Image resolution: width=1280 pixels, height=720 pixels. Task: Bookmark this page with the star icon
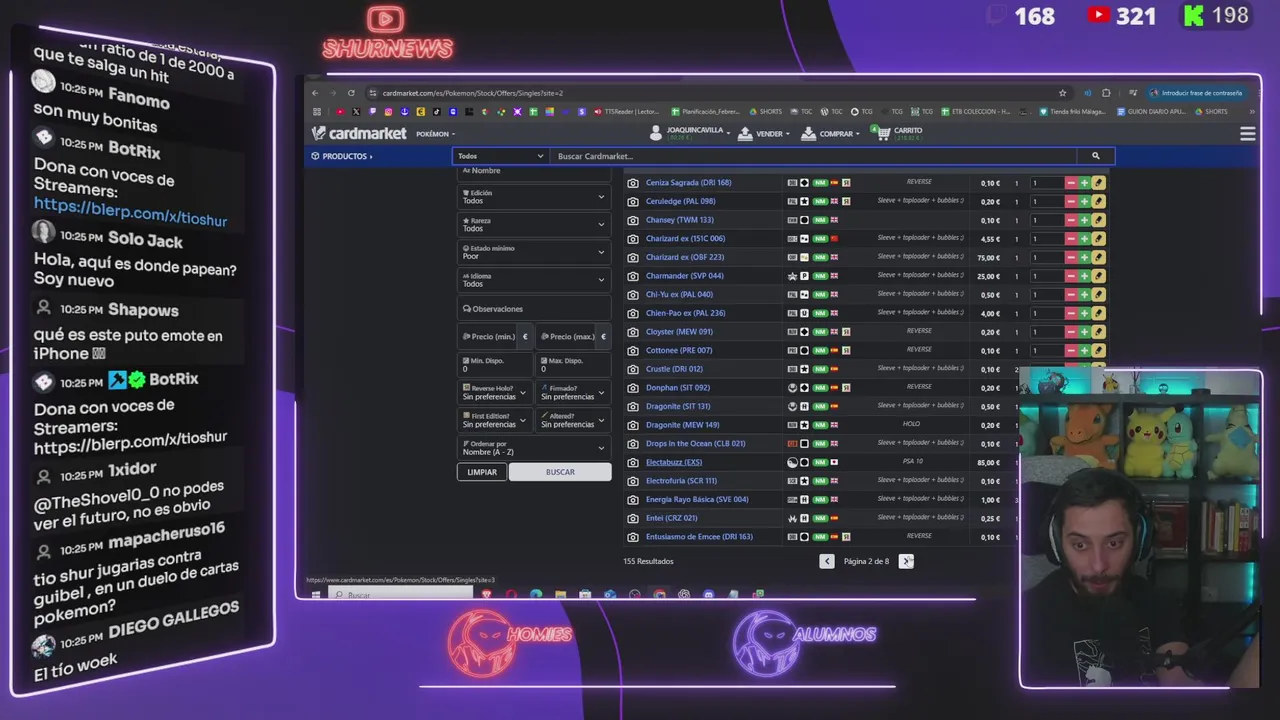(1063, 93)
